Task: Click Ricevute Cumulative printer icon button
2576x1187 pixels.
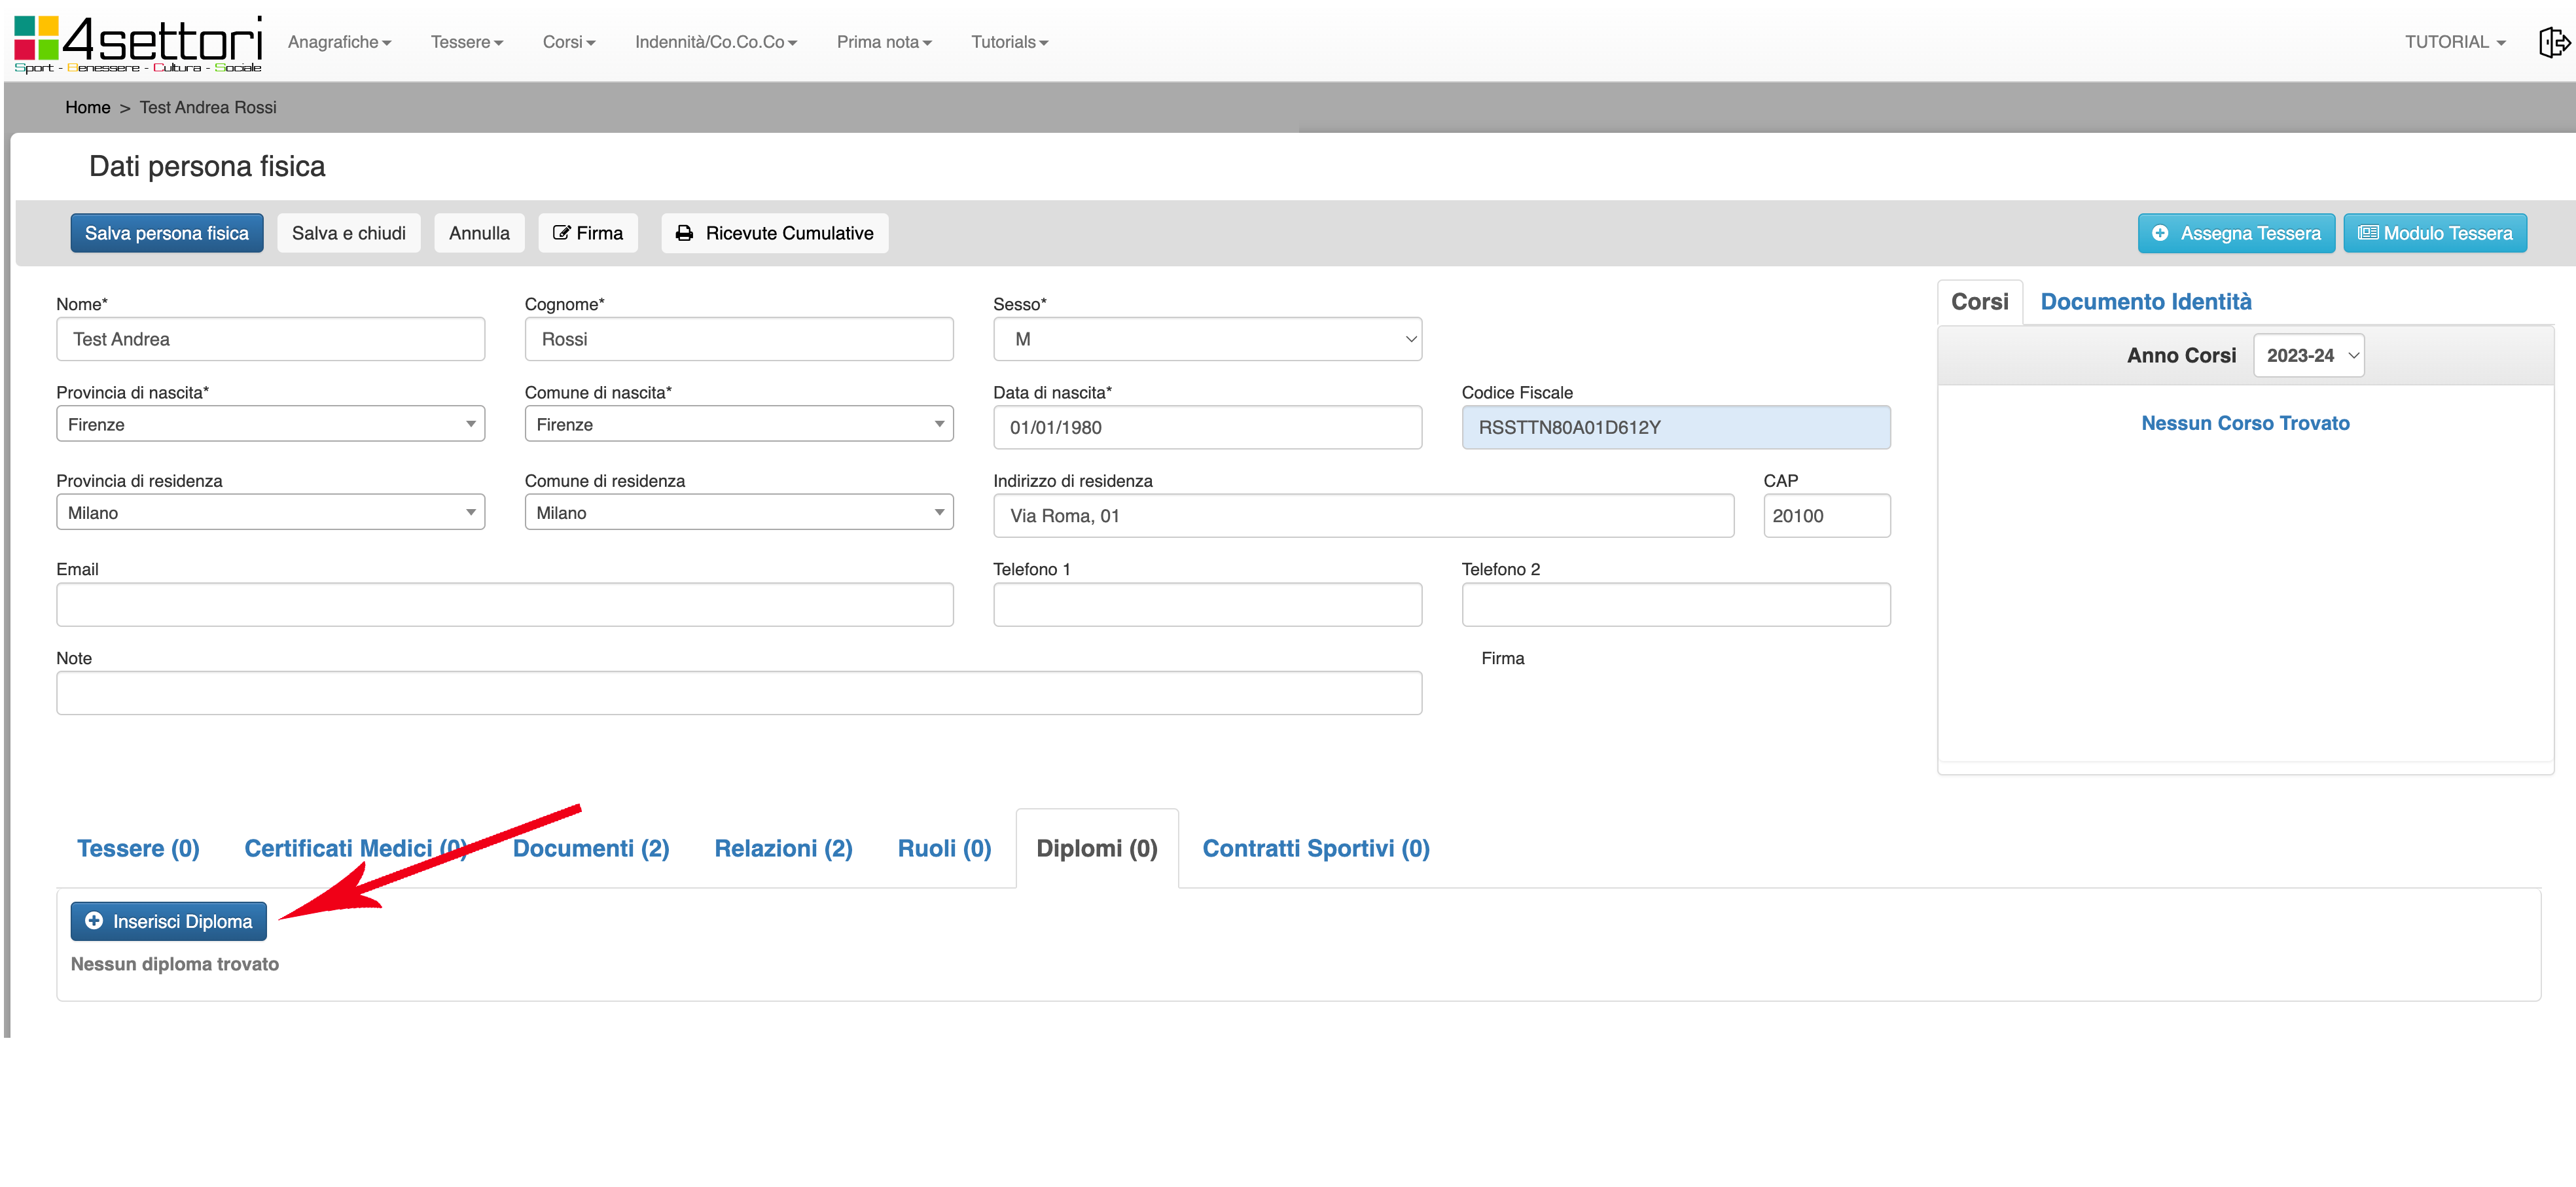Action: (774, 233)
